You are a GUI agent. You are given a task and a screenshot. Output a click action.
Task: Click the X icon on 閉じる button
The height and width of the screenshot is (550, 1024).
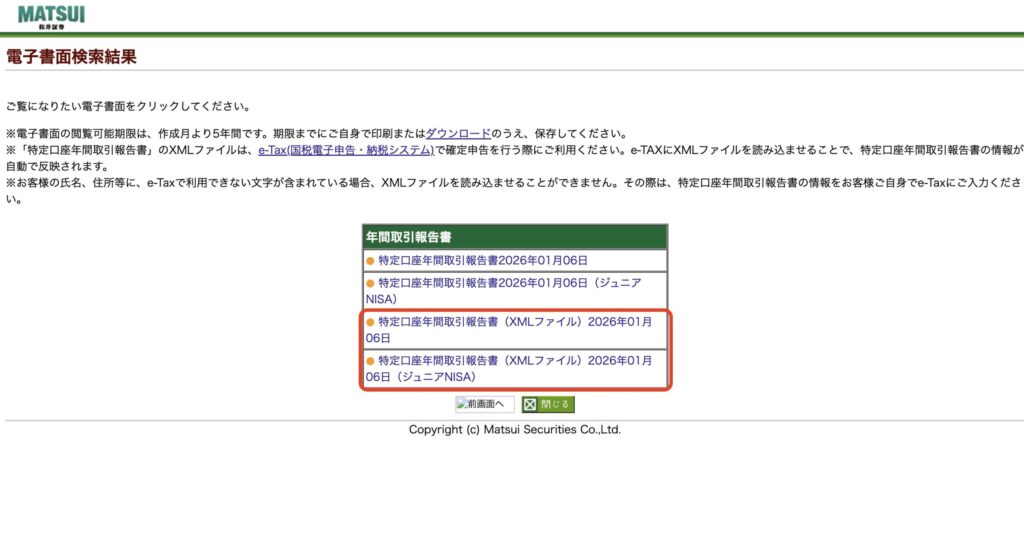coord(530,405)
